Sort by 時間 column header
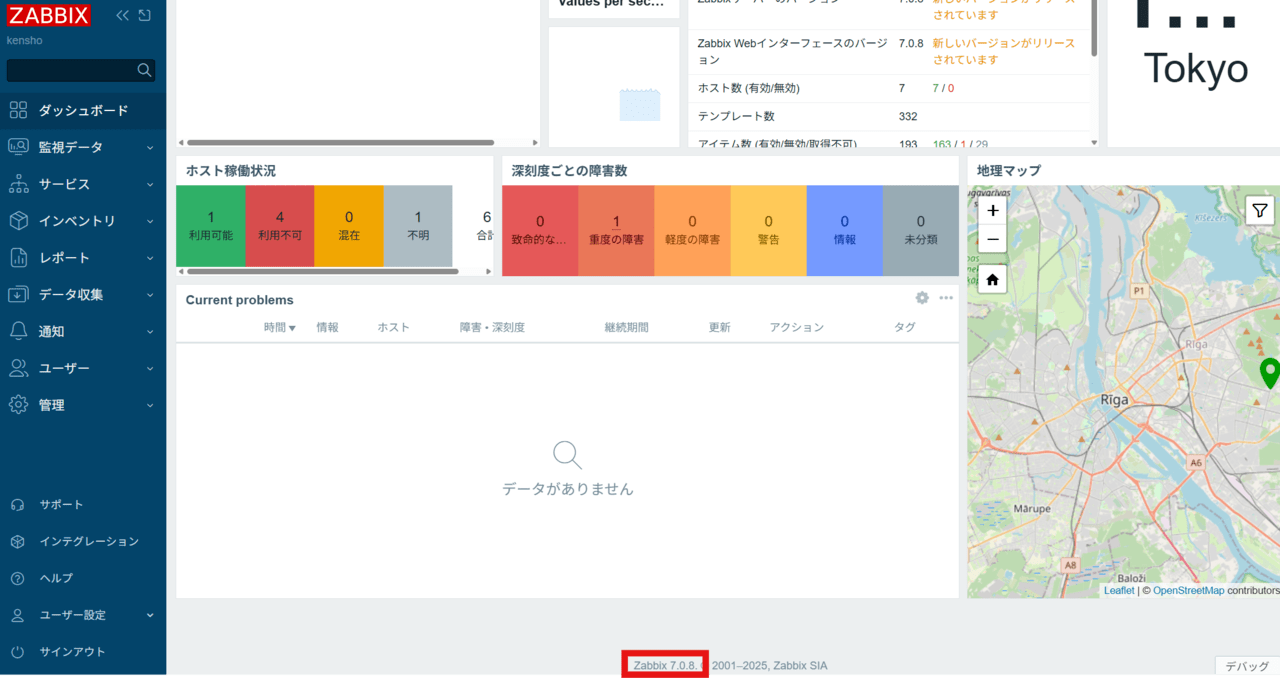Image resolution: width=1280 pixels, height=678 pixels. 280,327
